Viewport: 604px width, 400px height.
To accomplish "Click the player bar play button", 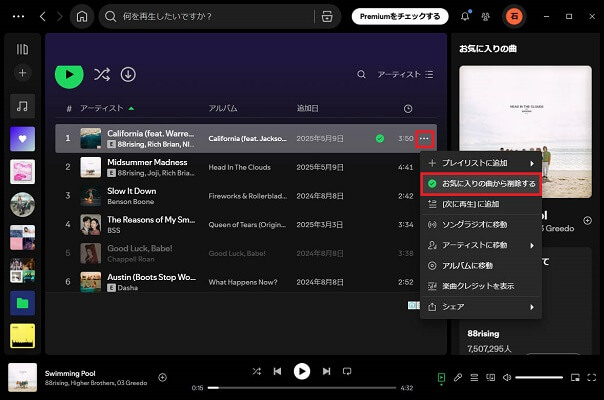I will click(x=302, y=371).
